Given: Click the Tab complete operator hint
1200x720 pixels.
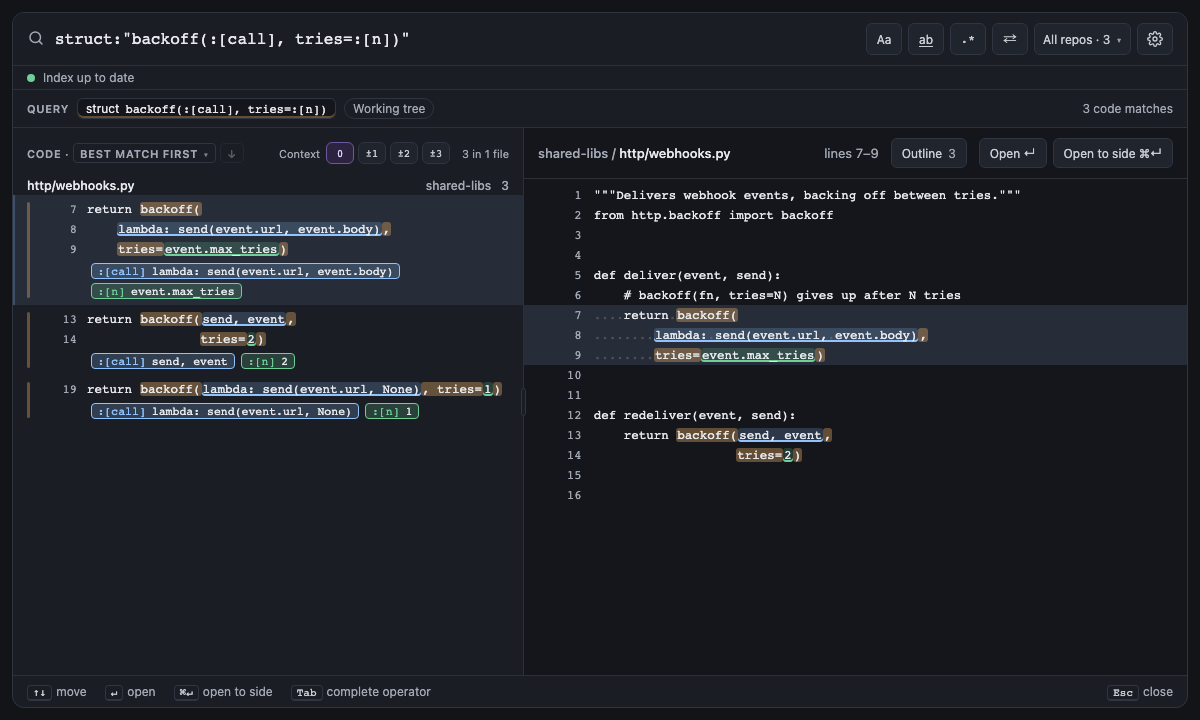Looking at the screenshot, I should pyautogui.click(x=361, y=692).
